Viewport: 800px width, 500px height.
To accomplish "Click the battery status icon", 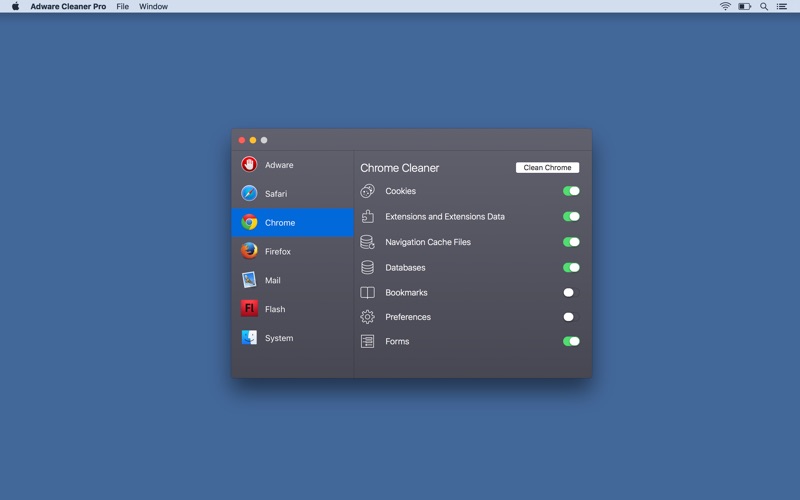I will click(744, 6).
